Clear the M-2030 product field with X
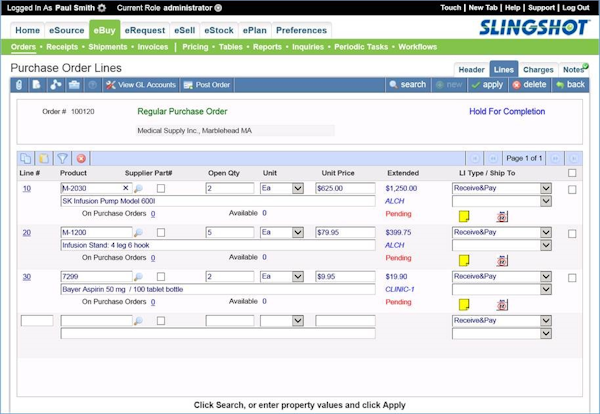The width and height of the screenshot is (600, 414). point(126,188)
